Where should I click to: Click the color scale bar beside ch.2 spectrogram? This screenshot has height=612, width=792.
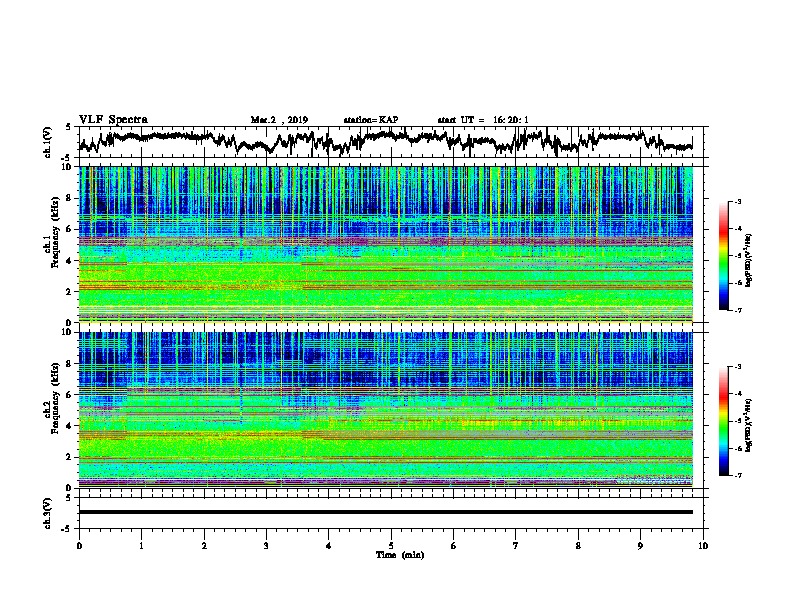point(723,421)
